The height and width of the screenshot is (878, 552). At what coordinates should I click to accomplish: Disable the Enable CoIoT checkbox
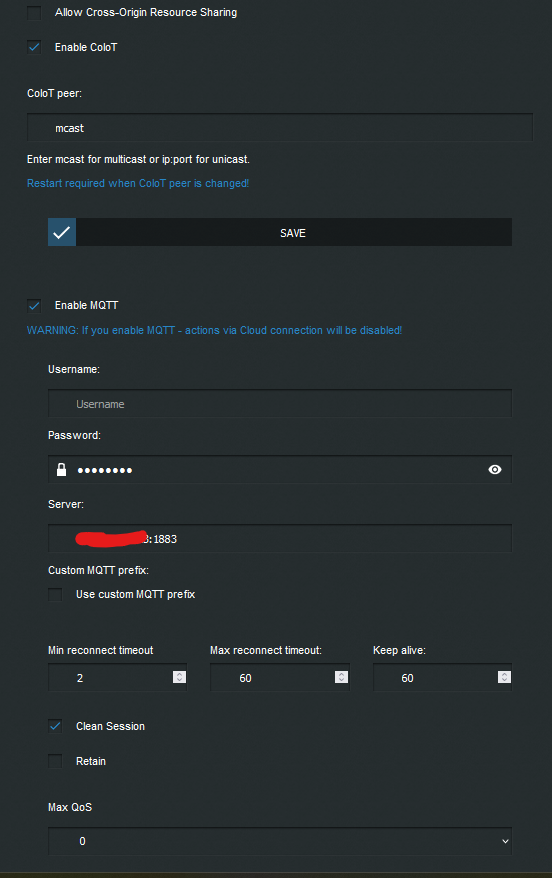(x=34, y=48)
